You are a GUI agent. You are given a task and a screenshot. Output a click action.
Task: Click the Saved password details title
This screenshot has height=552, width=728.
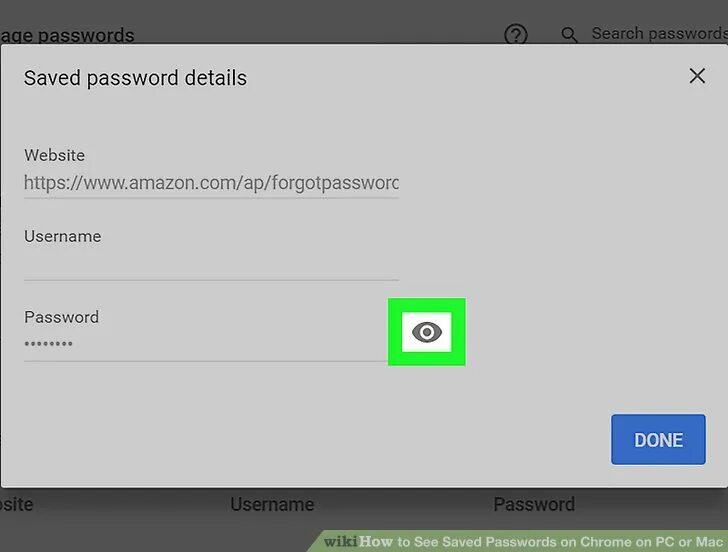point(135,78)
